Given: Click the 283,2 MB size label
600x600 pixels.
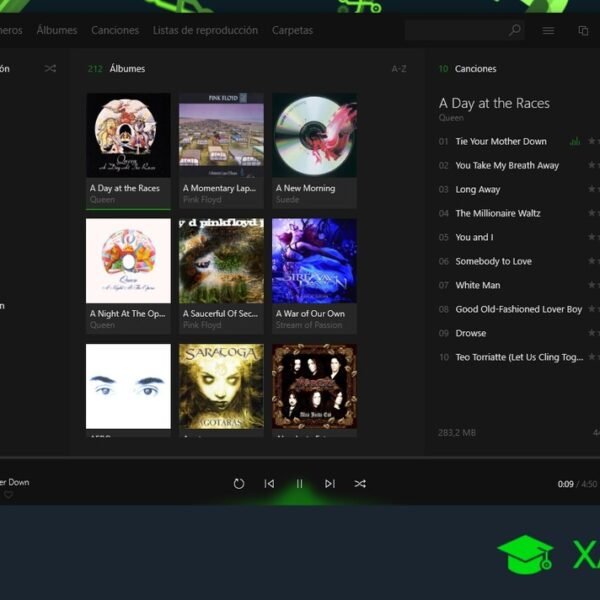Looking at the screenshot, I should (x=457, y=433).
